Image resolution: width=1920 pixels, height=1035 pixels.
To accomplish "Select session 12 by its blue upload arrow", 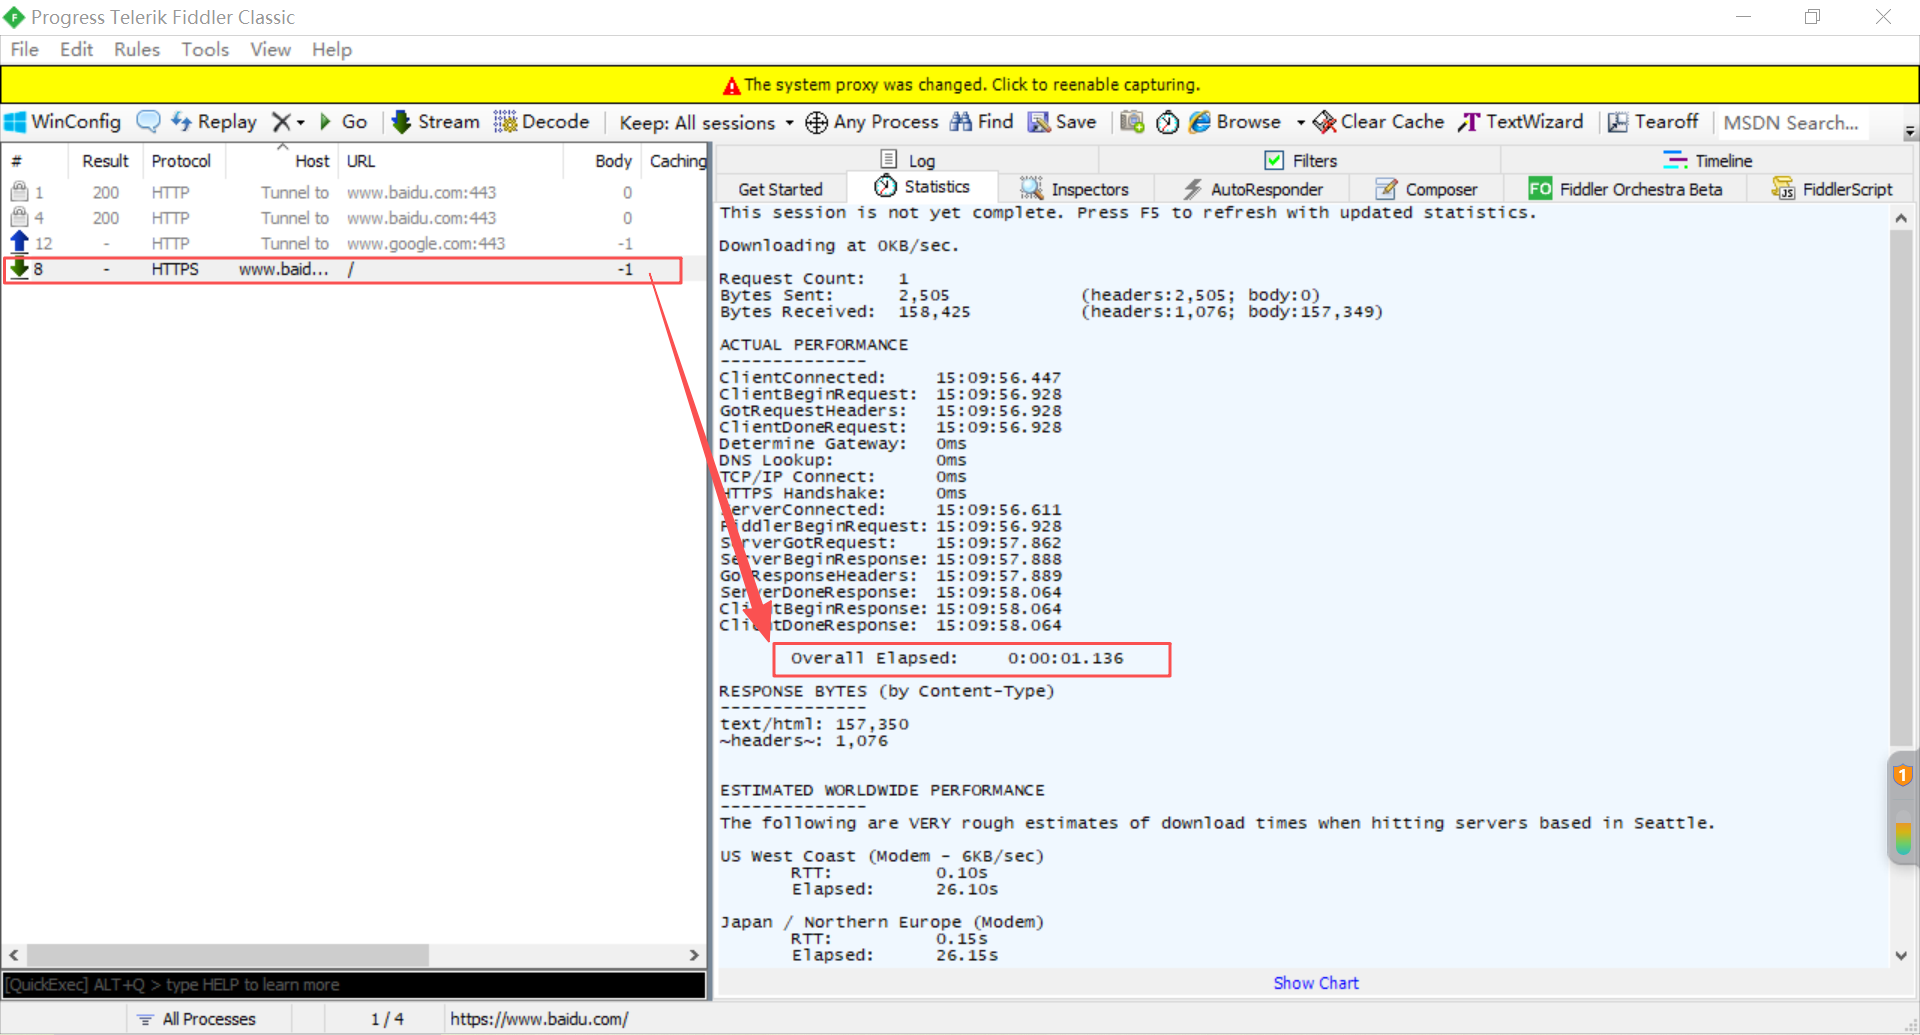I will (x=19, y=242).
